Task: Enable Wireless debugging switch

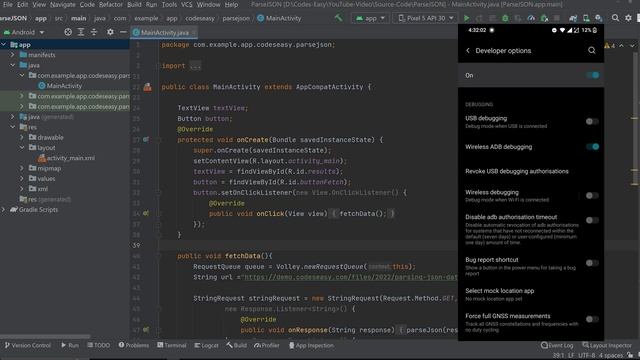Action: [x=592, y=196]
